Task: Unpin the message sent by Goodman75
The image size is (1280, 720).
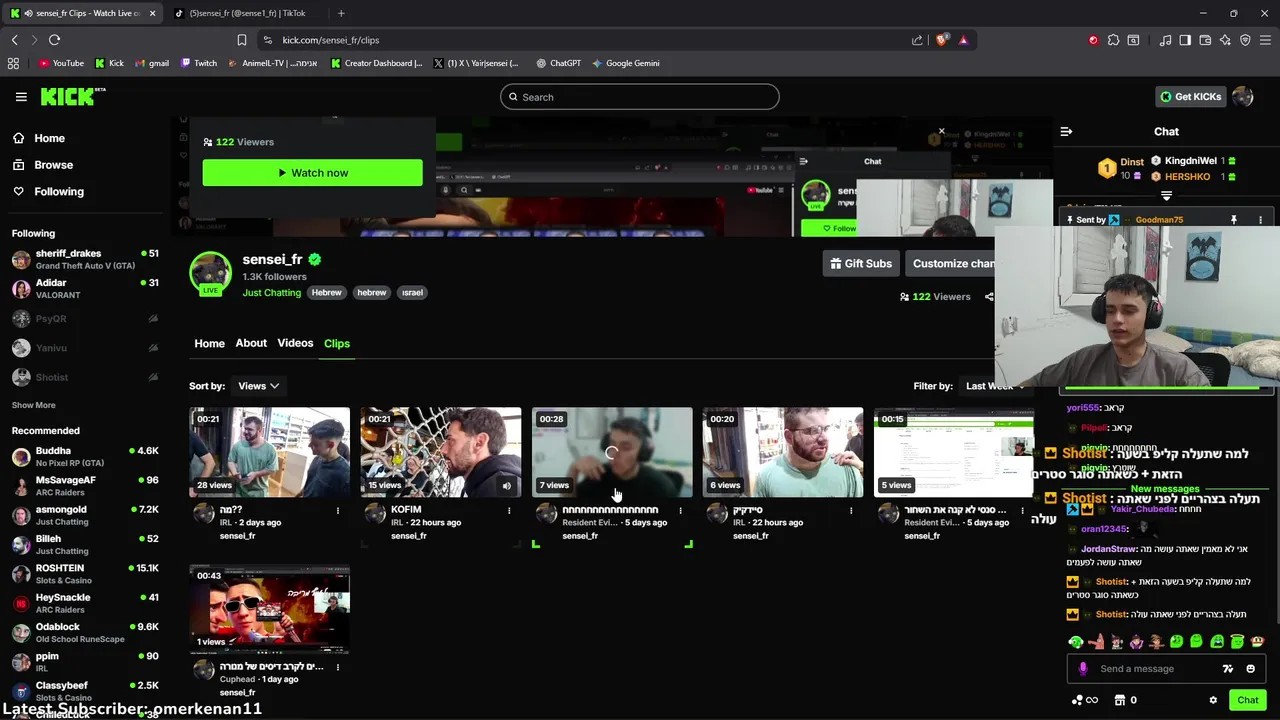Action: pyautogui.click(x=1234, y=220)
